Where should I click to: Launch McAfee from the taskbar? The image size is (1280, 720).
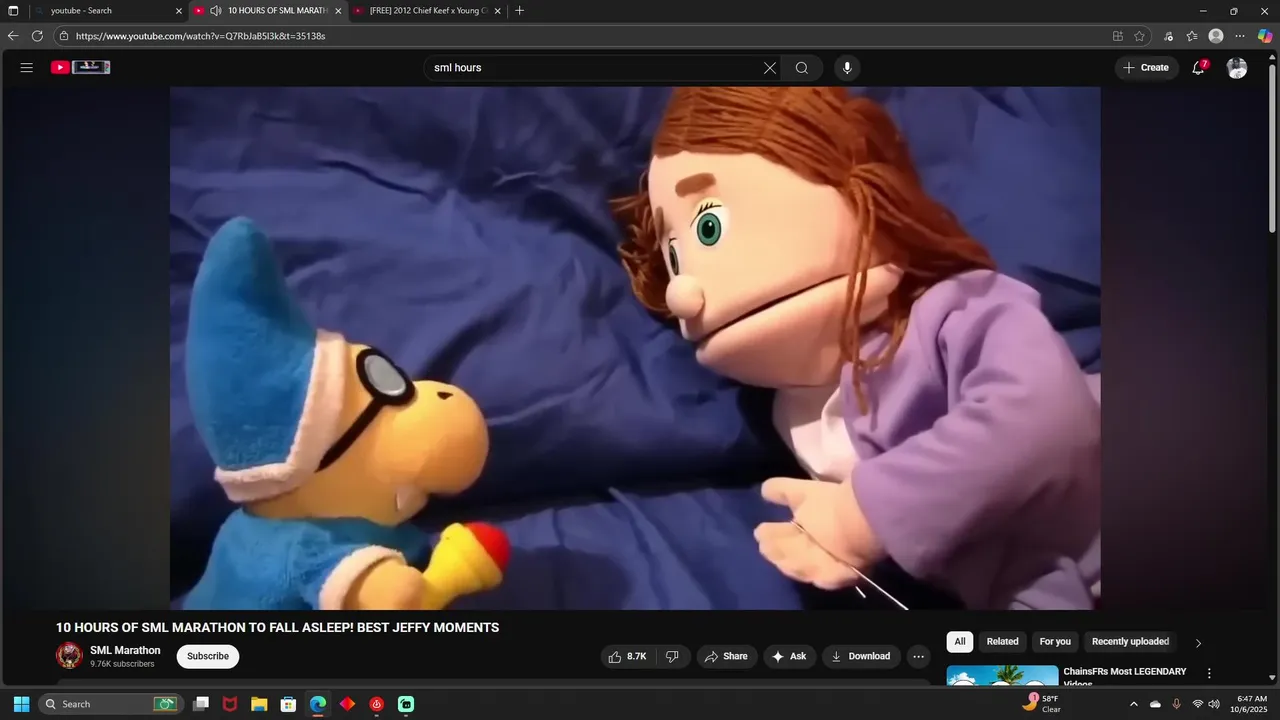tap(230, 704)
